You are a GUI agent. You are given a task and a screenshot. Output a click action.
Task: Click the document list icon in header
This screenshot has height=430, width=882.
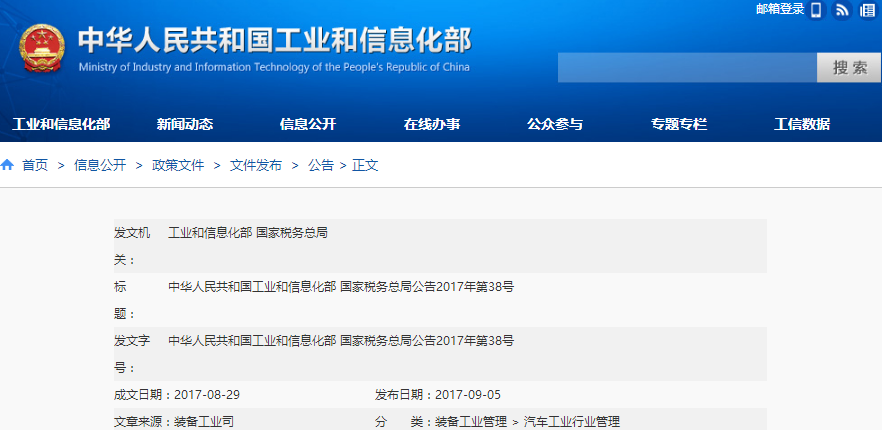869,10
